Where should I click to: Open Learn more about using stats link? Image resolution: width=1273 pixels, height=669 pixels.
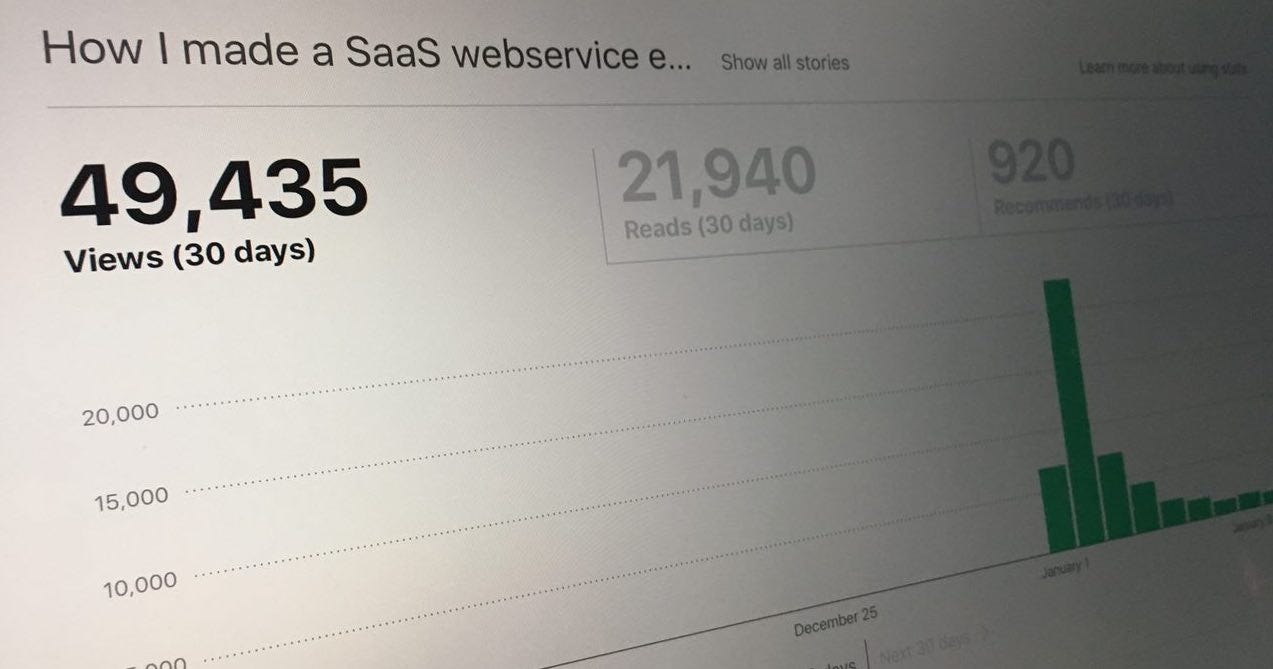1162,68
